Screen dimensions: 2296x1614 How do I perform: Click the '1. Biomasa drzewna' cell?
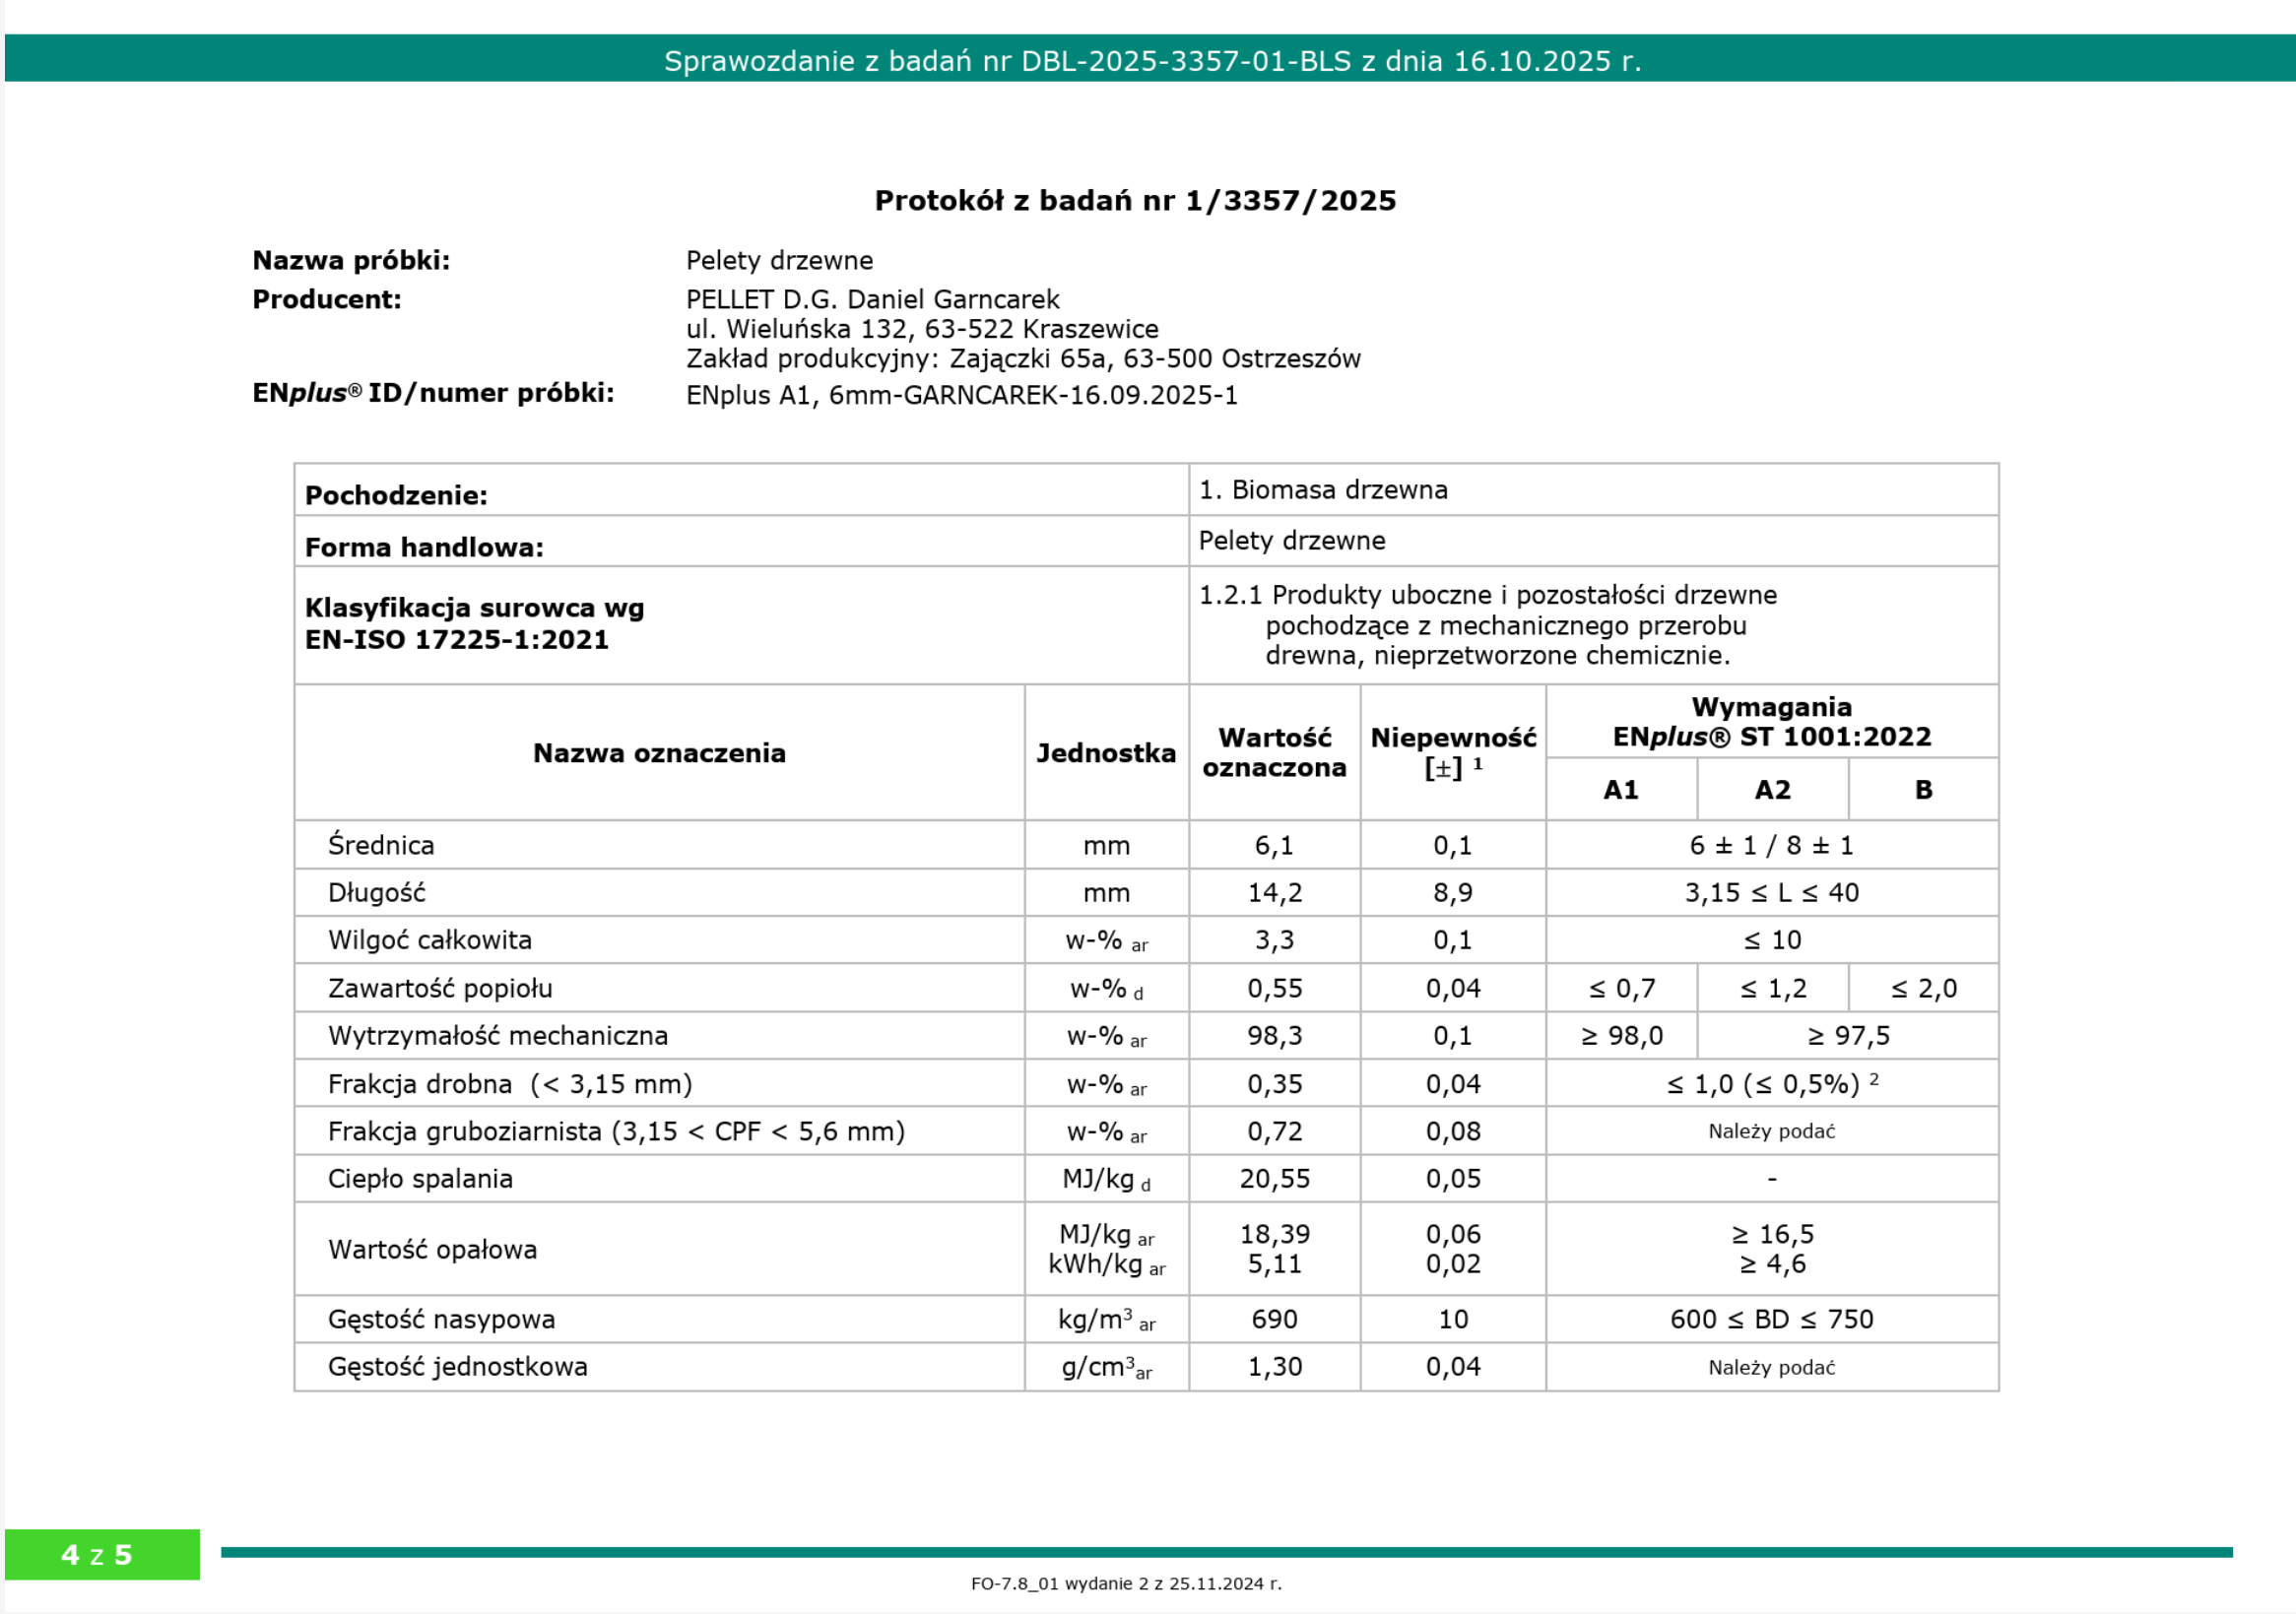point(1323,490)
